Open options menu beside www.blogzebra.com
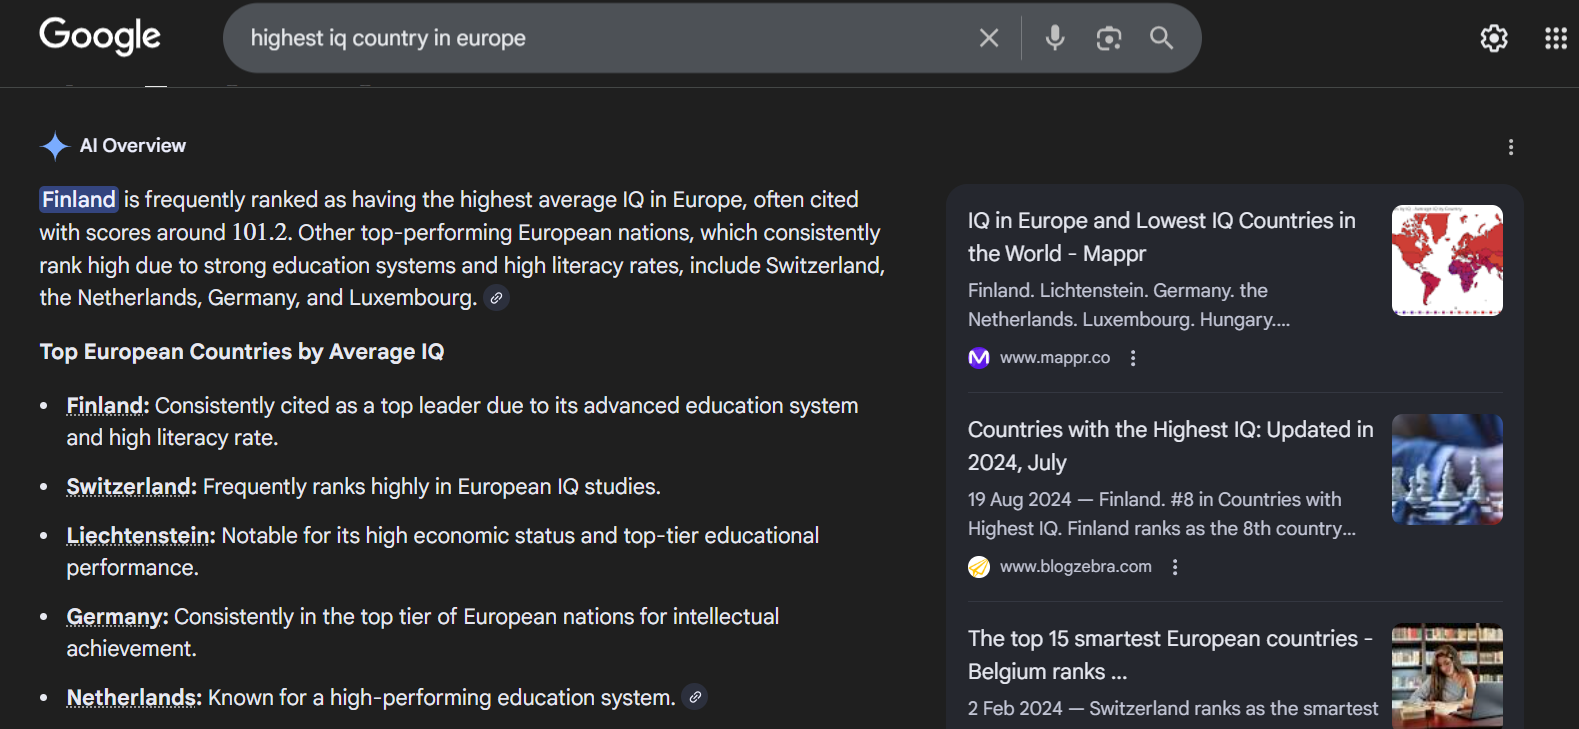 [1174, 567]
